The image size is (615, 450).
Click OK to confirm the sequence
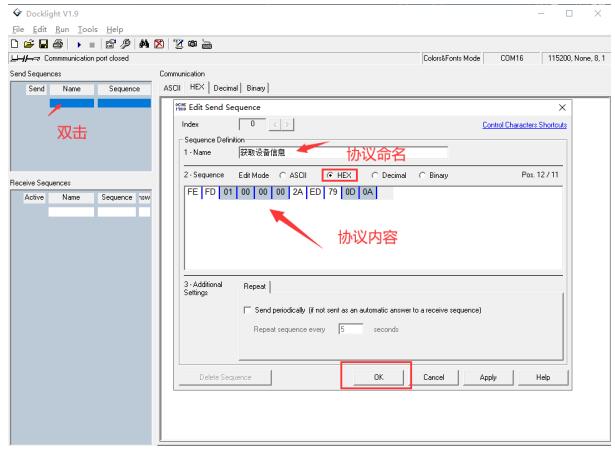click(x=378, y=377)
